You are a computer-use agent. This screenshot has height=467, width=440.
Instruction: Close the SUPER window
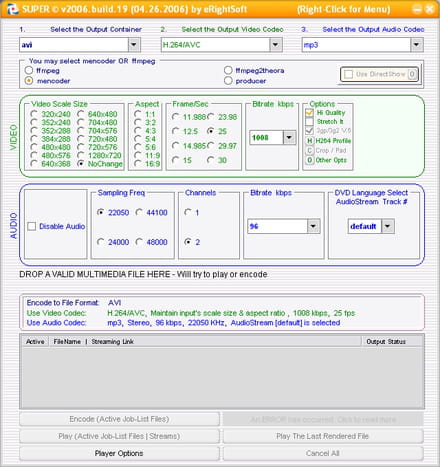pyautogui.click(x=430, y=9)
